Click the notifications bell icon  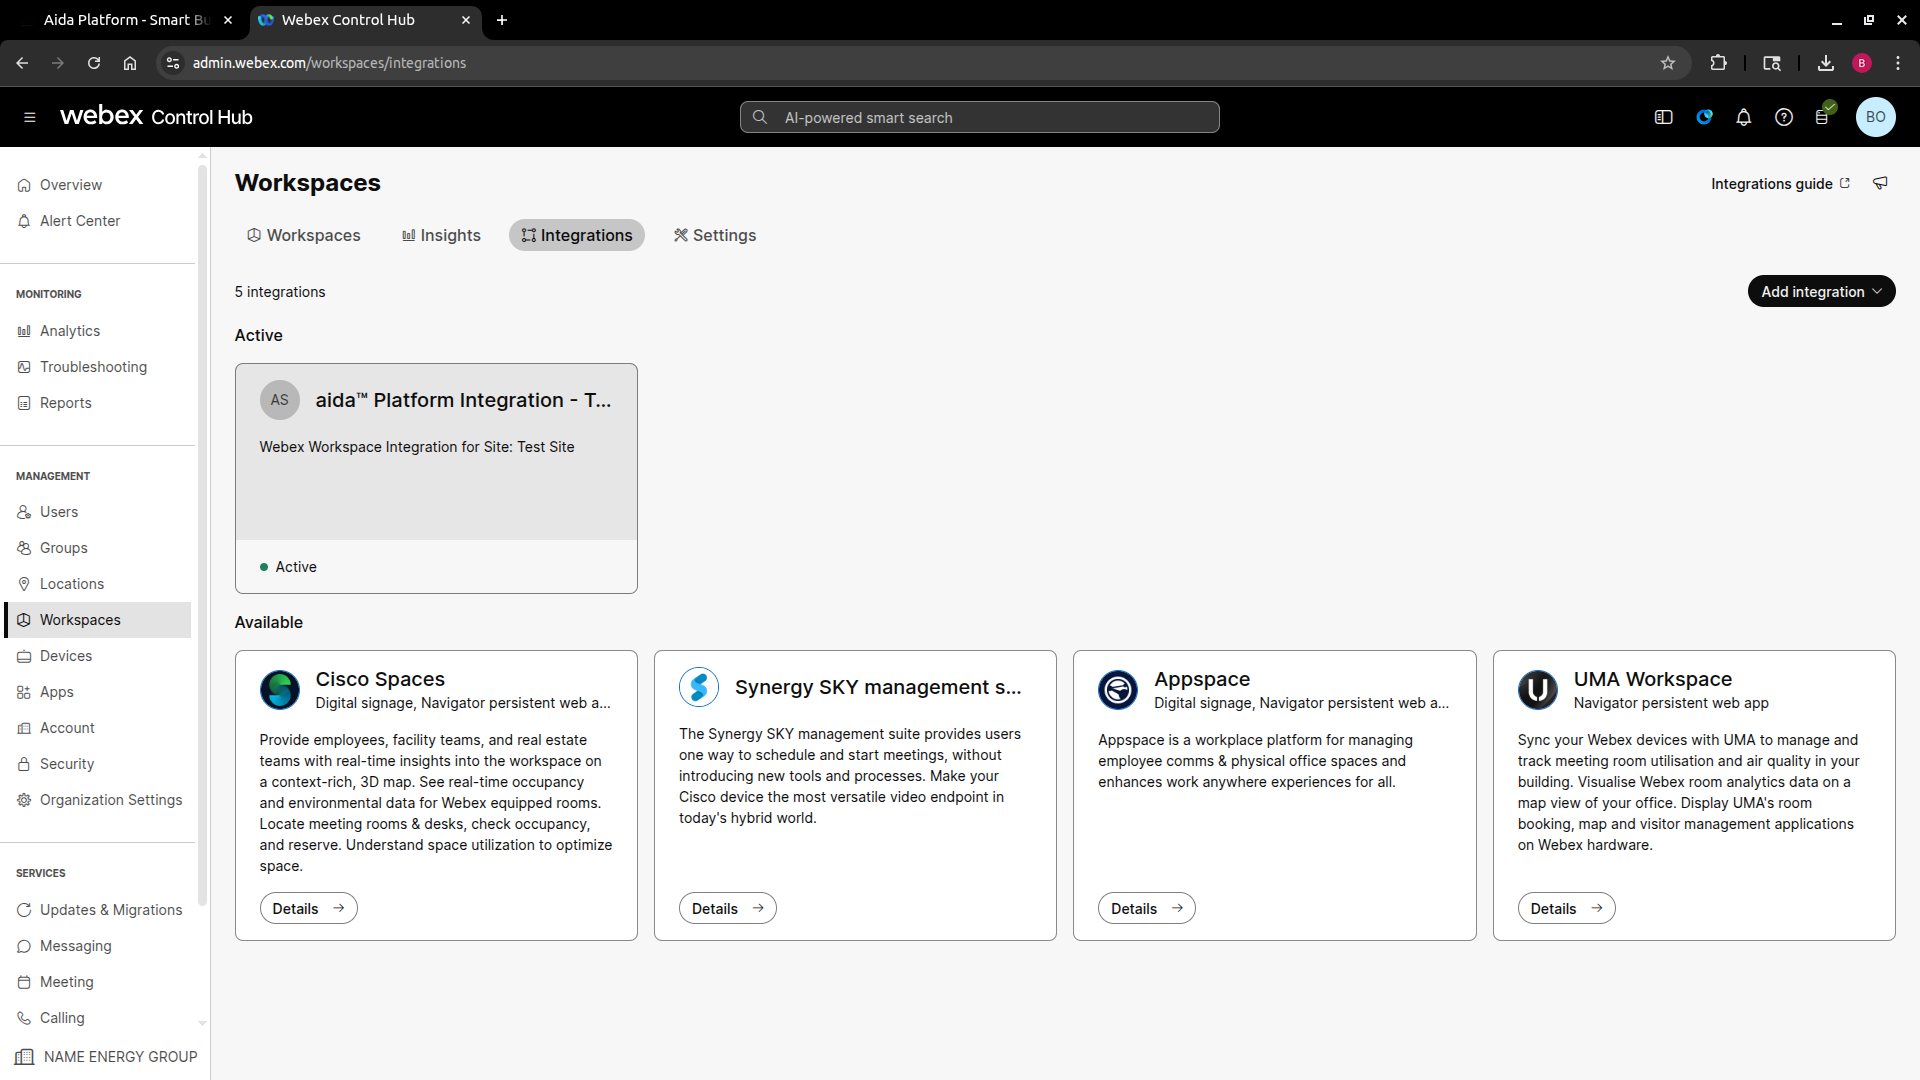point(1743,117)
